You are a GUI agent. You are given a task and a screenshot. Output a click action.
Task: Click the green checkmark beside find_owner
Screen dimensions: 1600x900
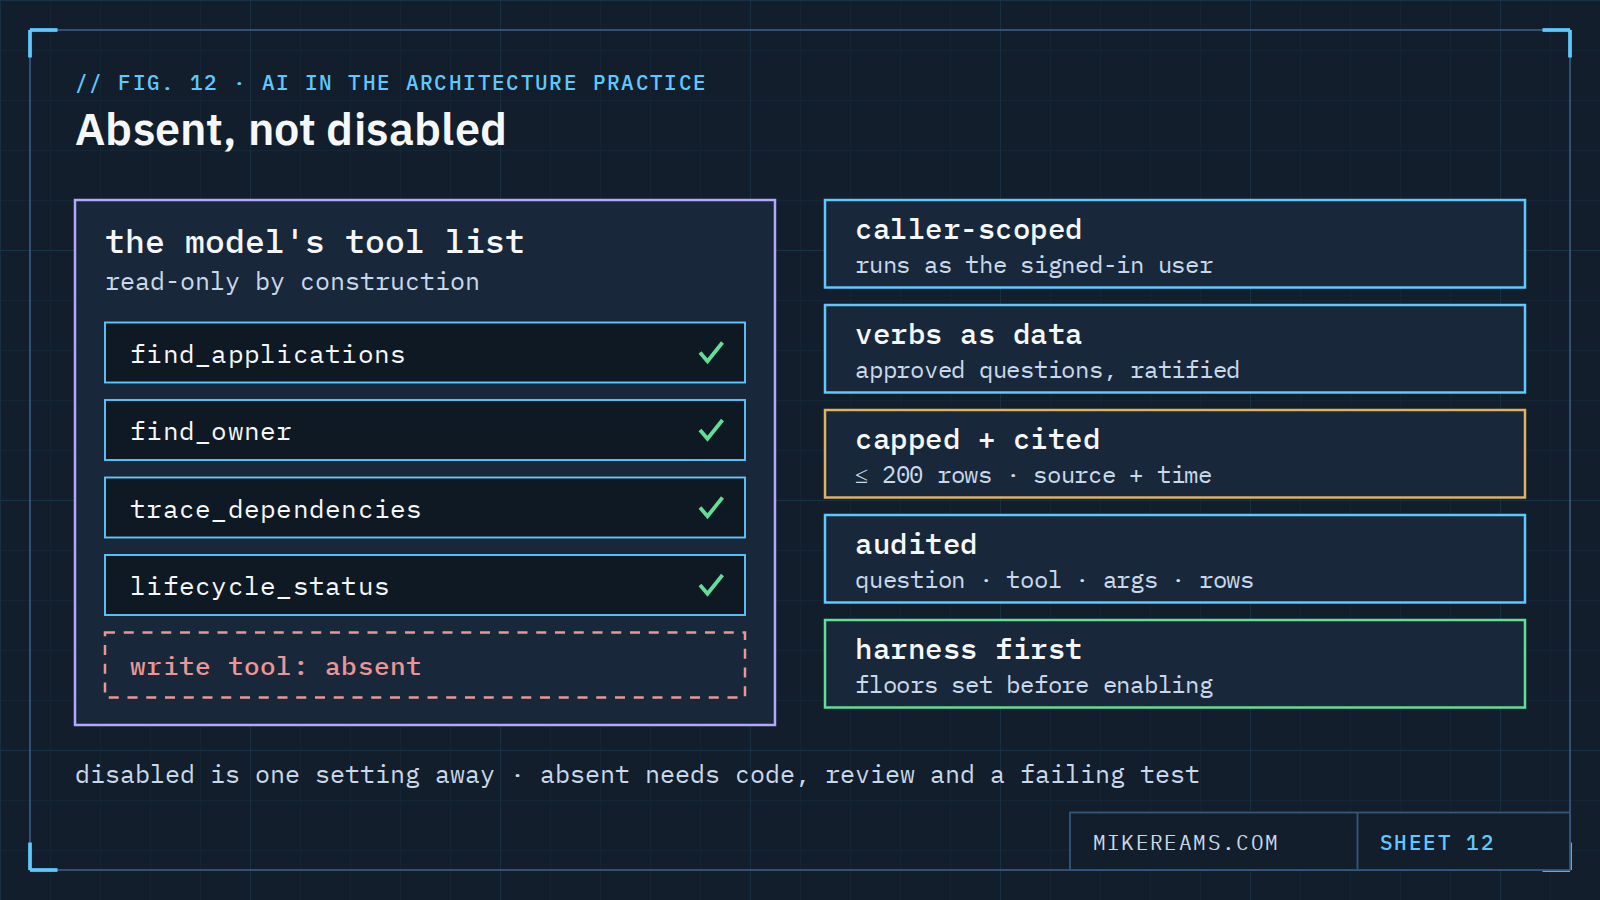click(x=711, y=430)
